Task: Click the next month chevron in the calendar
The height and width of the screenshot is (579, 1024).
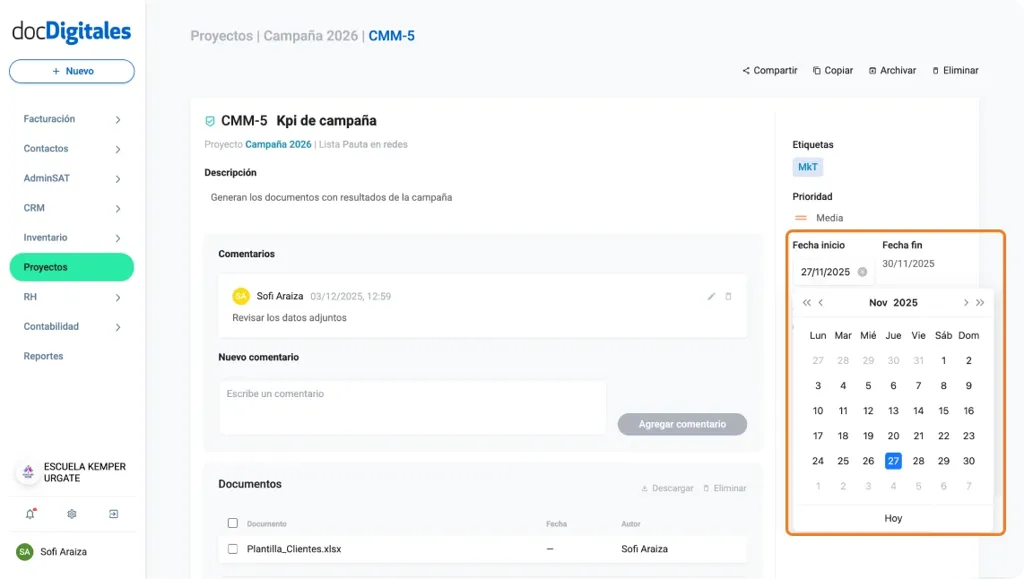Action: [966, 302]
